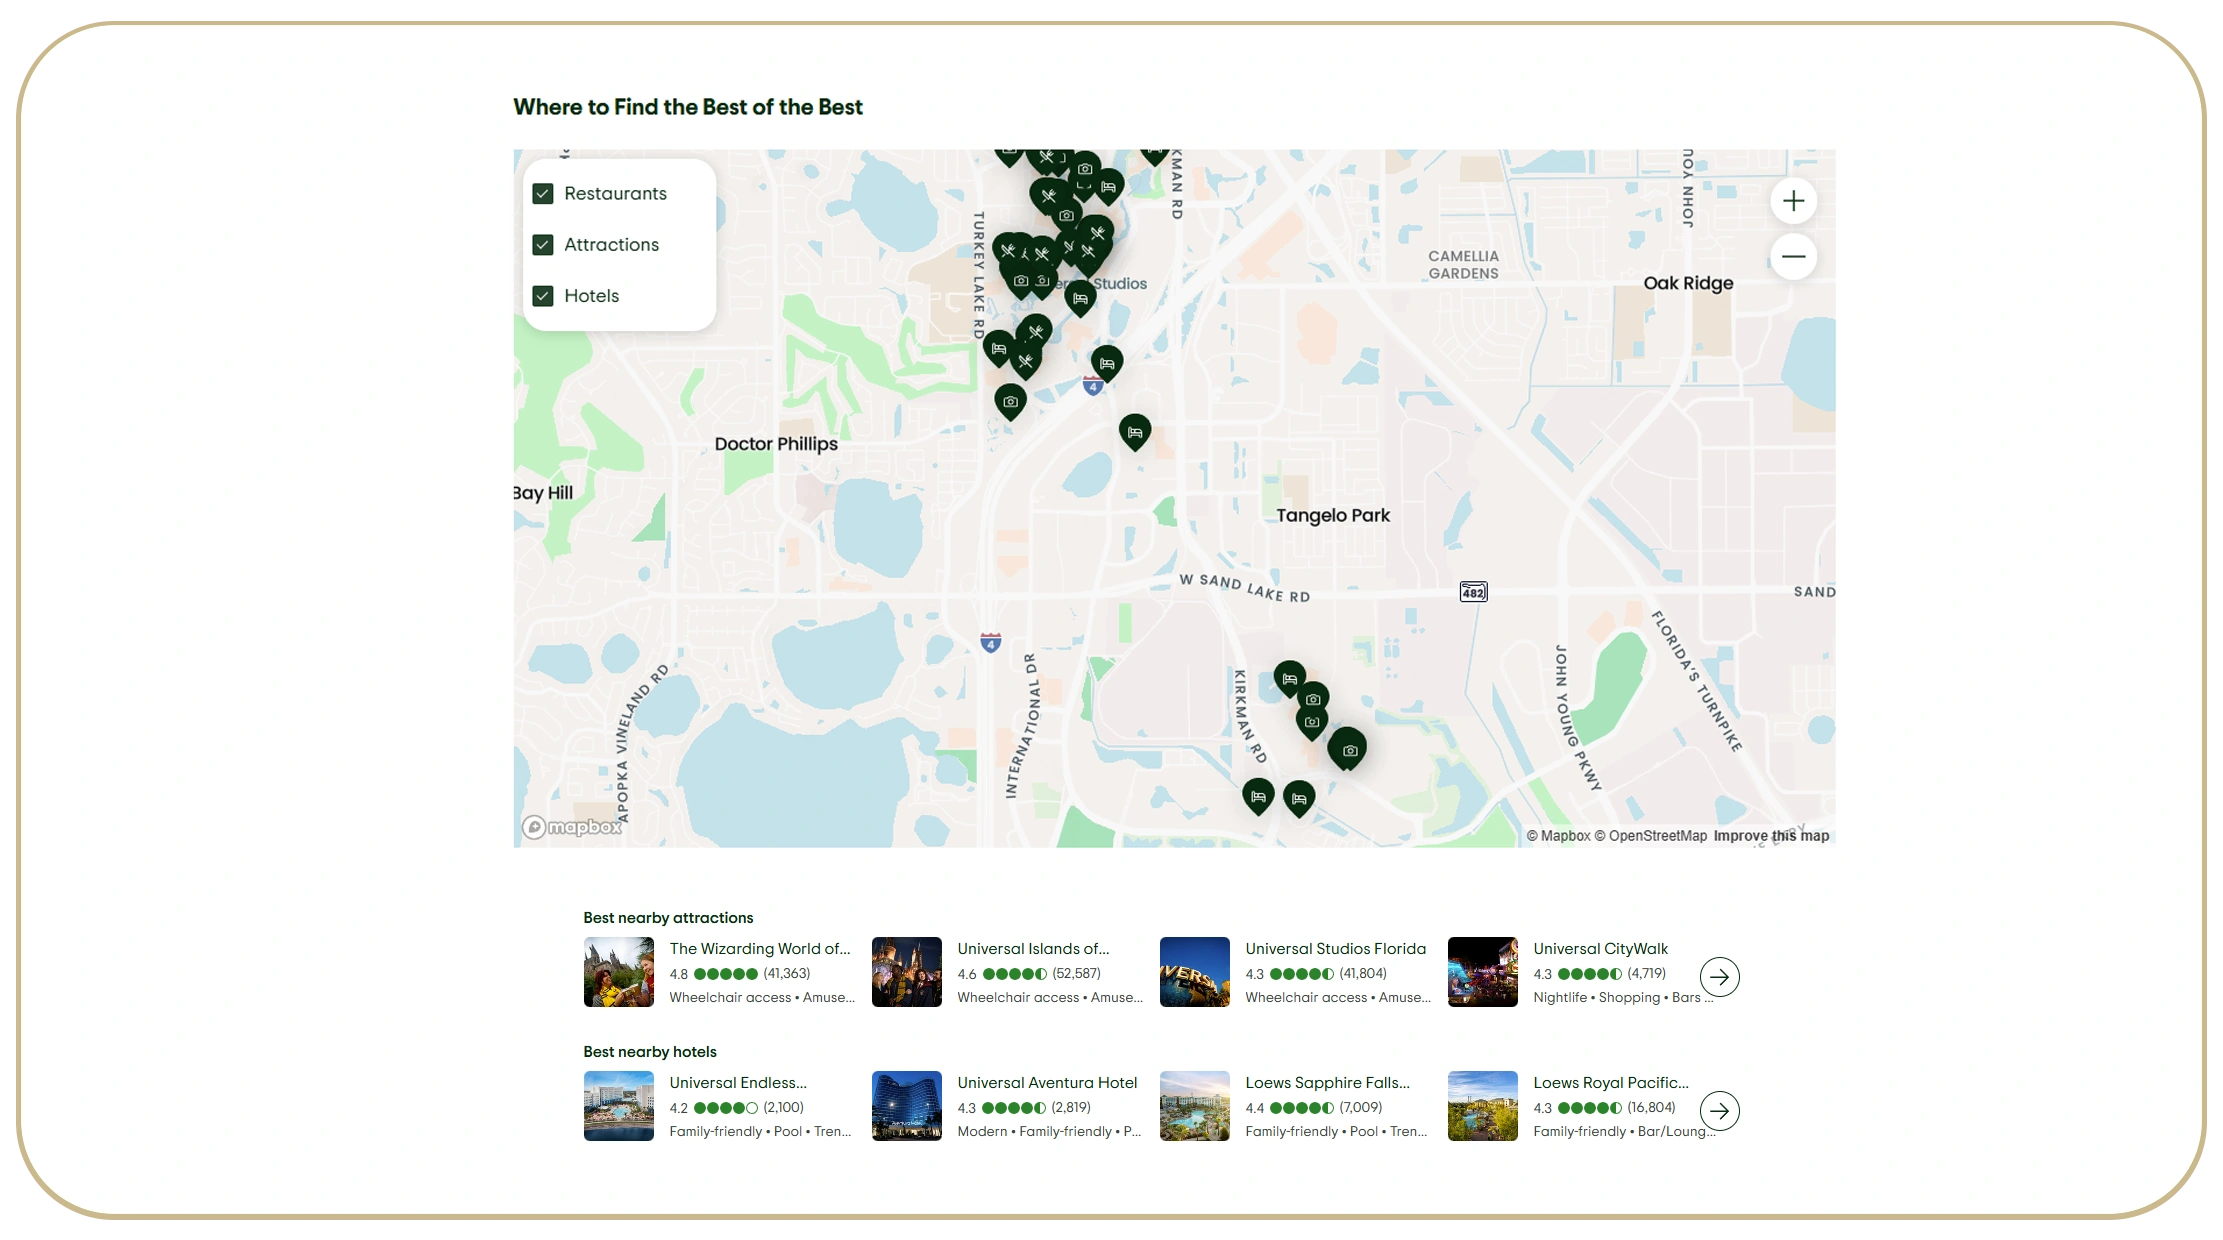The width and height of the screenshot is (2223, 1240).
Task: Select the hotel pin under the Studios label
Action: [x=1080, y=297]
